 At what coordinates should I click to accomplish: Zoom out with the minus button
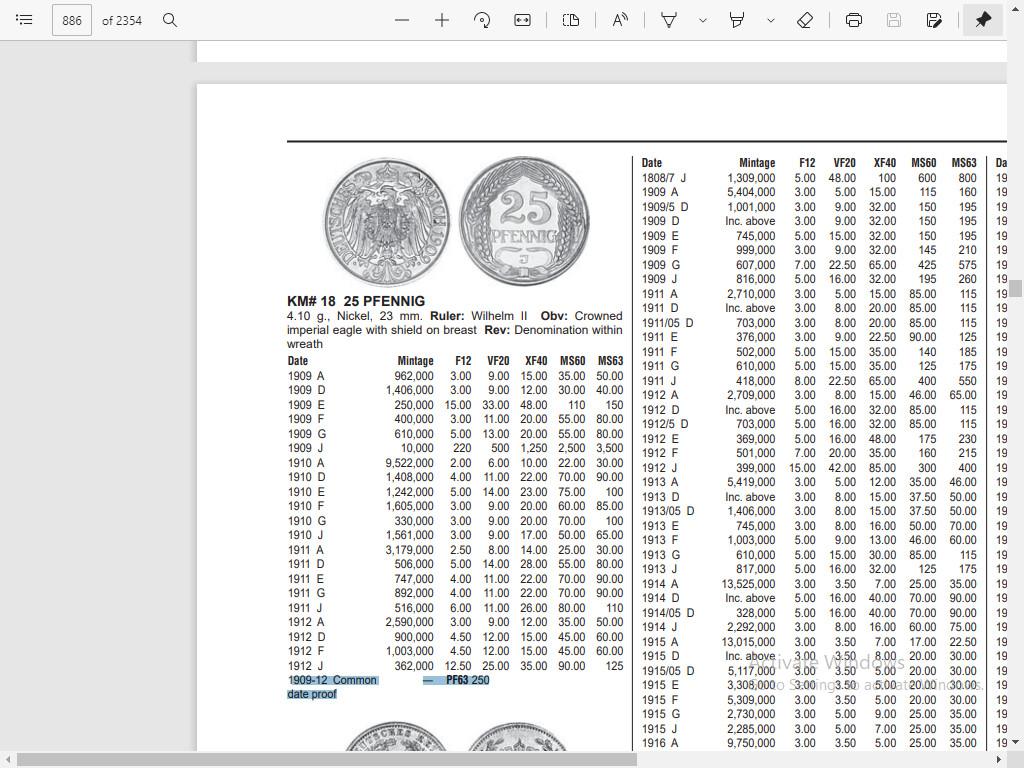(402, 20)
